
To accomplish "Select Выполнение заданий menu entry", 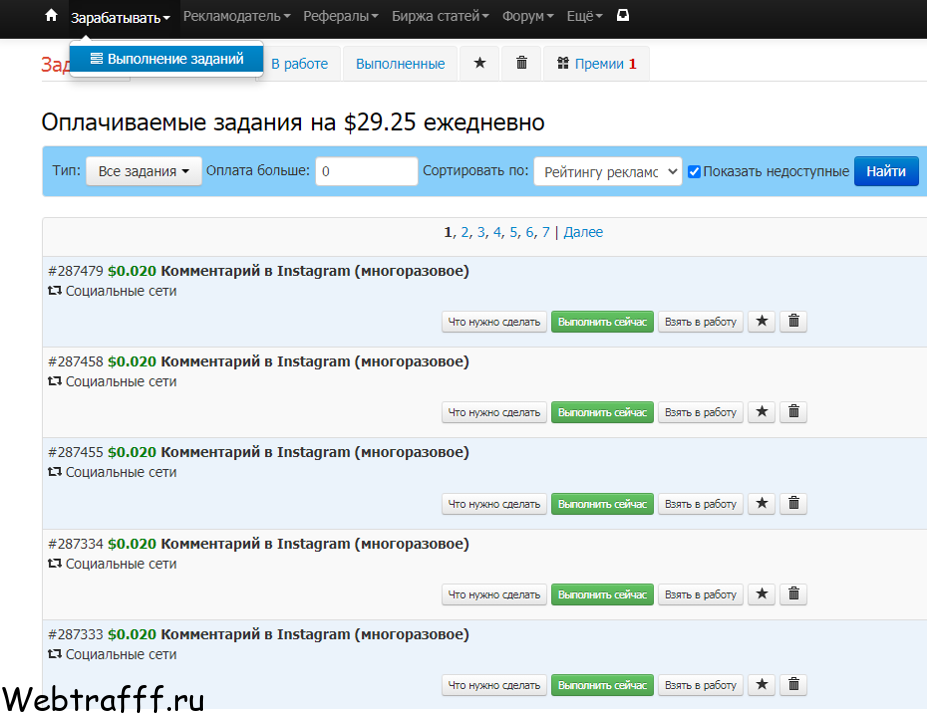I will pos(166,59).
